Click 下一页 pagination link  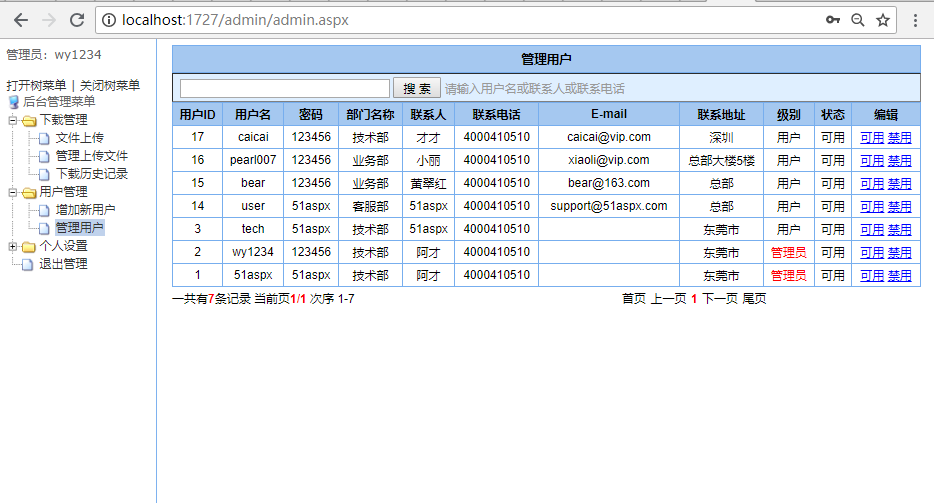click(720, 299)
